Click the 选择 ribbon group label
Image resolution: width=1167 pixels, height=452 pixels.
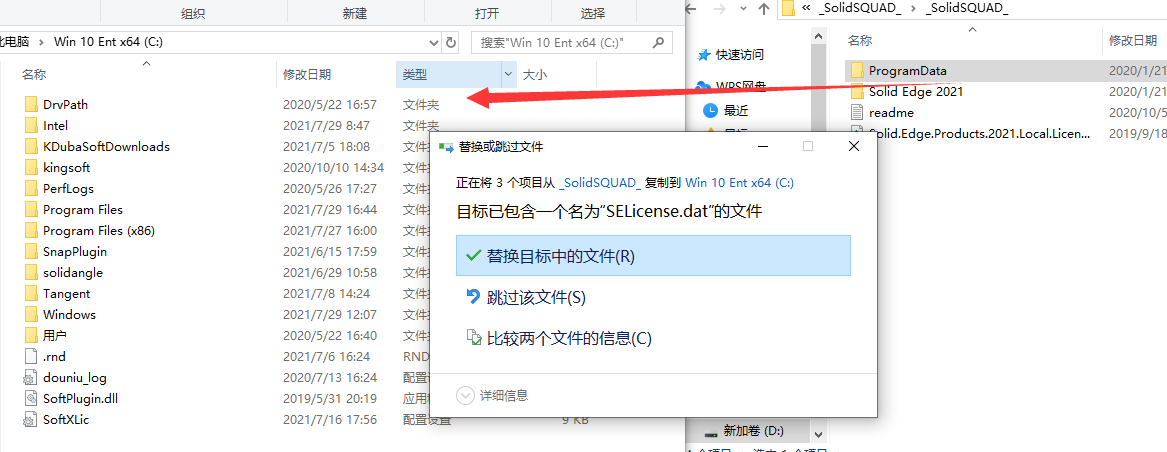(592, 13)
